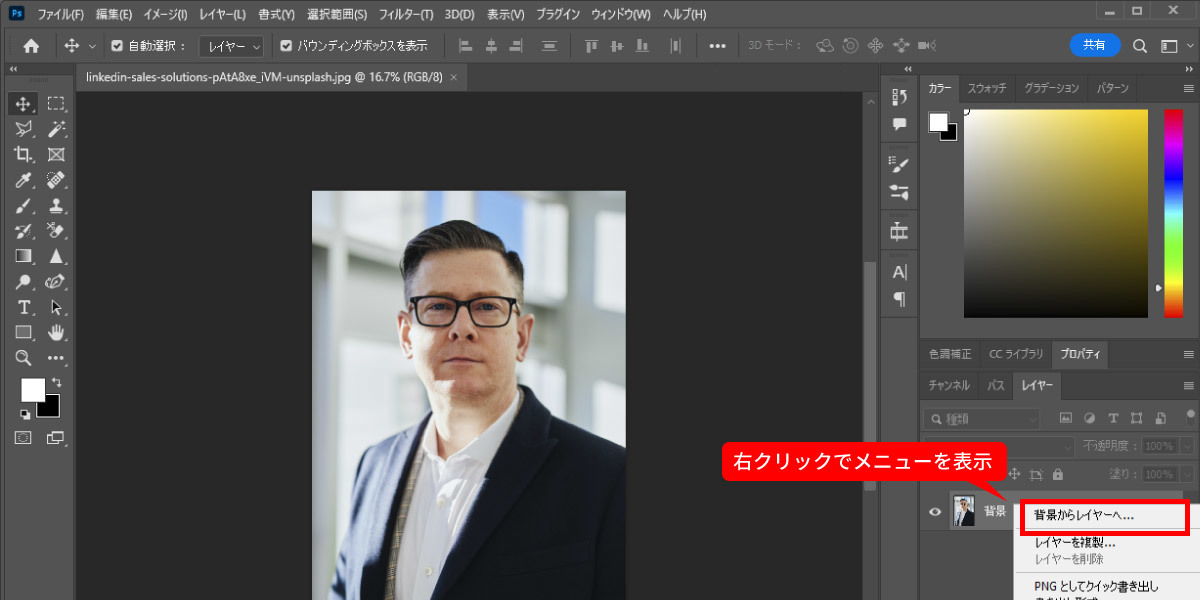The image size is (1200, 600).
Task: Toggle the バウンディングボックスを表示 checkbox
Action: click(x=286, y=46)
